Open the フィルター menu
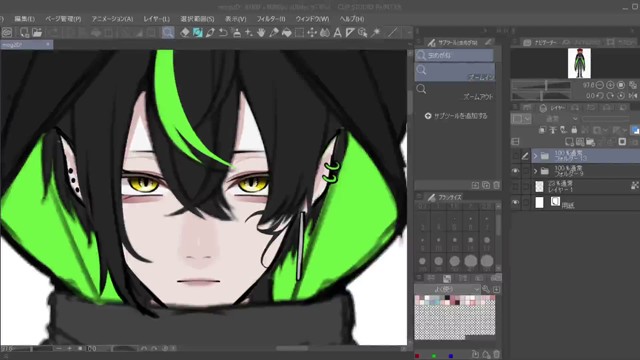 click(271, 19)
